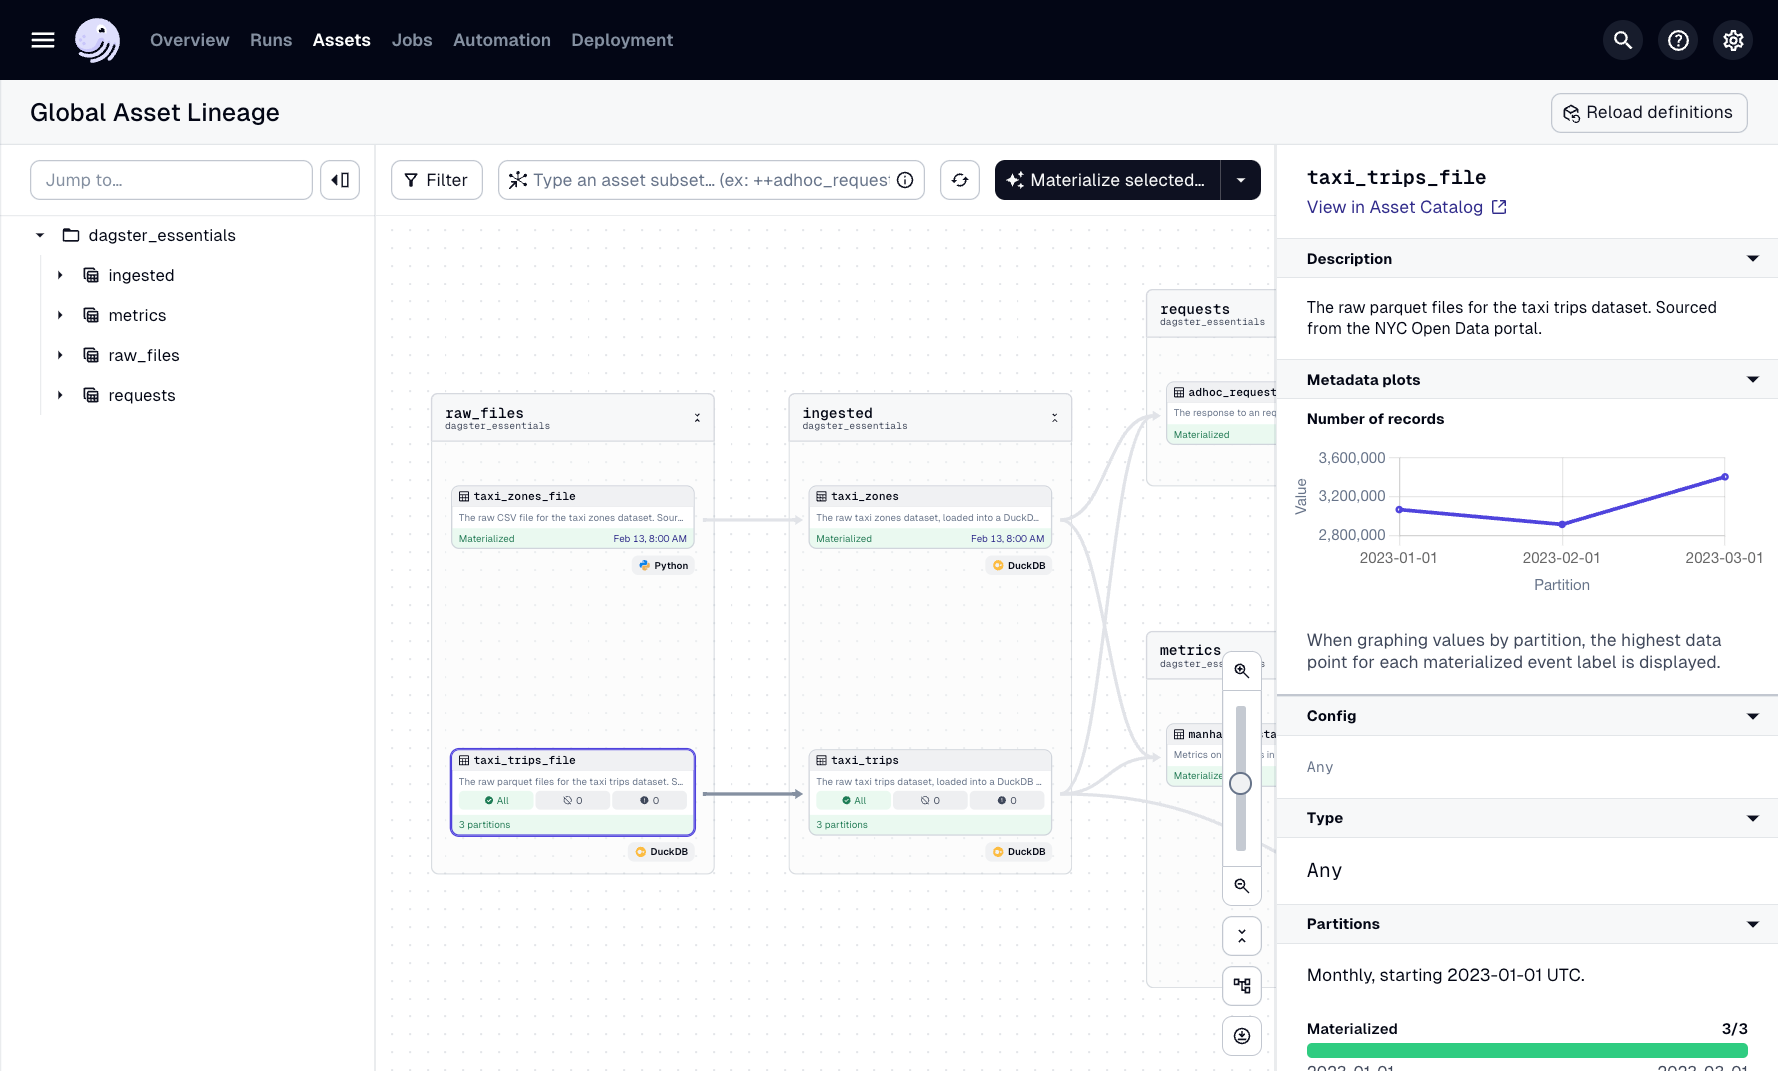
Task: Open the settings gear
Action: point(1733,40)
